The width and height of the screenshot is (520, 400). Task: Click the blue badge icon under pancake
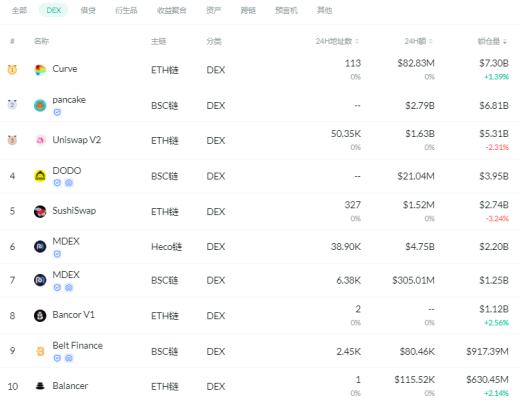(x=57, y=112)
